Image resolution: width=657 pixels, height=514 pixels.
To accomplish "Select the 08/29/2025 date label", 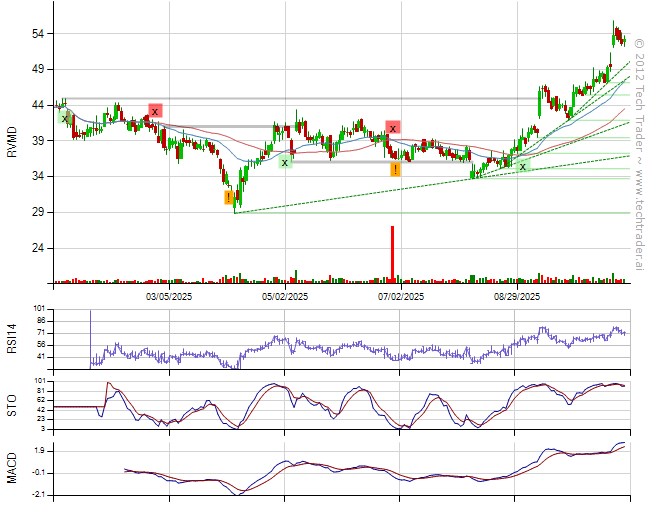I will coord(516,297).
